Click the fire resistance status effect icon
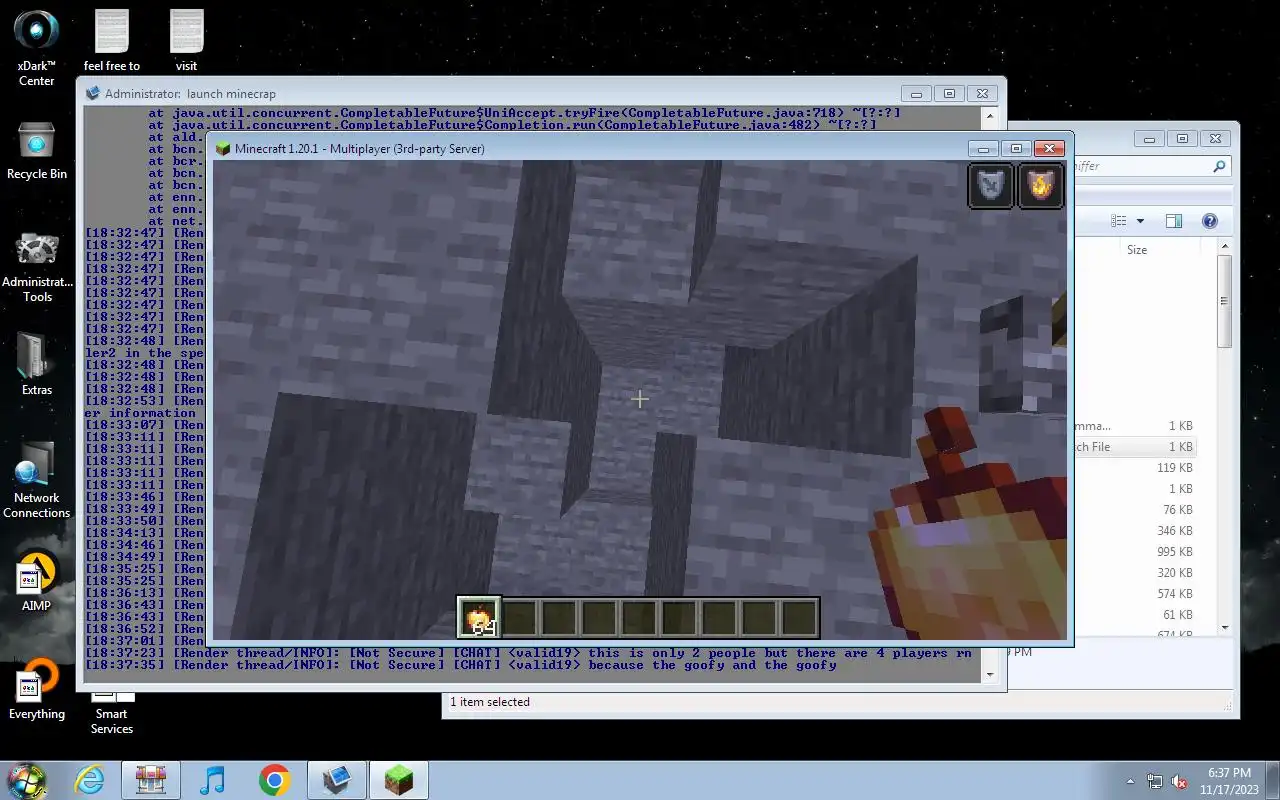 1041,186
